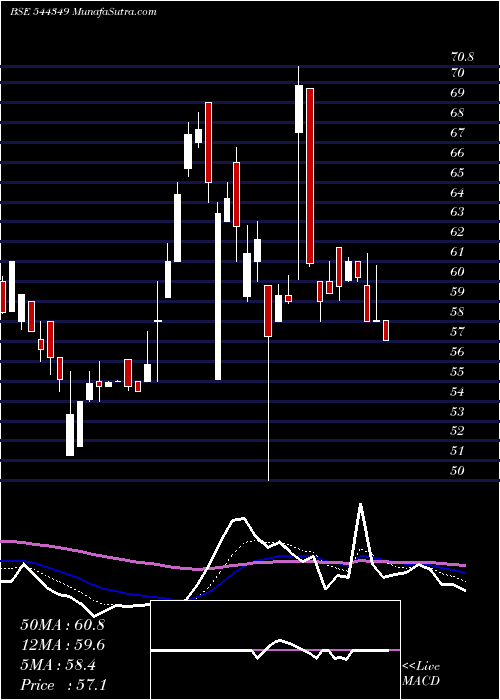Click the 58 price axis label
Image resolution: width=500 pixels, height=700 pixels.
[x=458, y=312]
